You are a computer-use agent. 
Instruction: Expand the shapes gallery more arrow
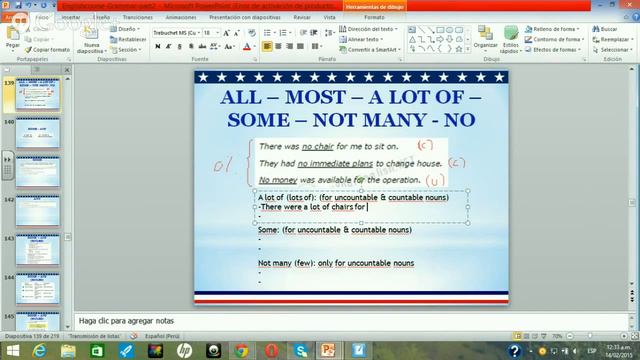468,49
